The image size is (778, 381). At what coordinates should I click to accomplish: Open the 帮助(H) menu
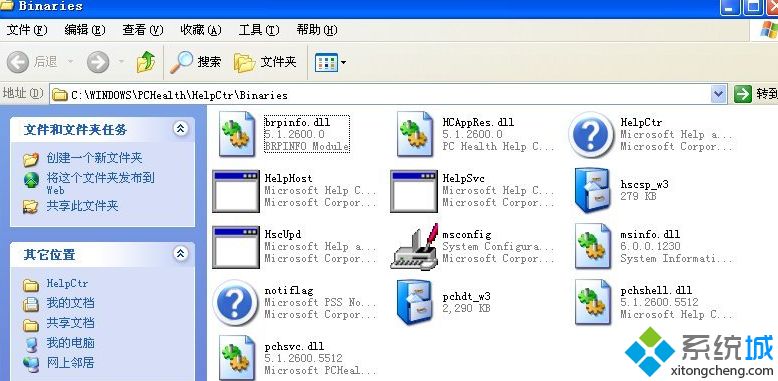(317, 30)
